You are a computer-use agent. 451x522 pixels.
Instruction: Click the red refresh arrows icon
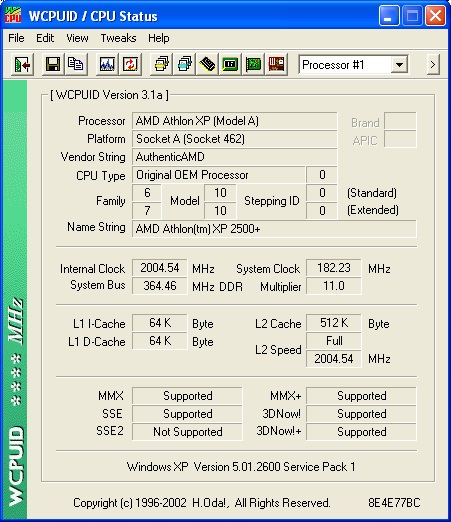(130, 64)
